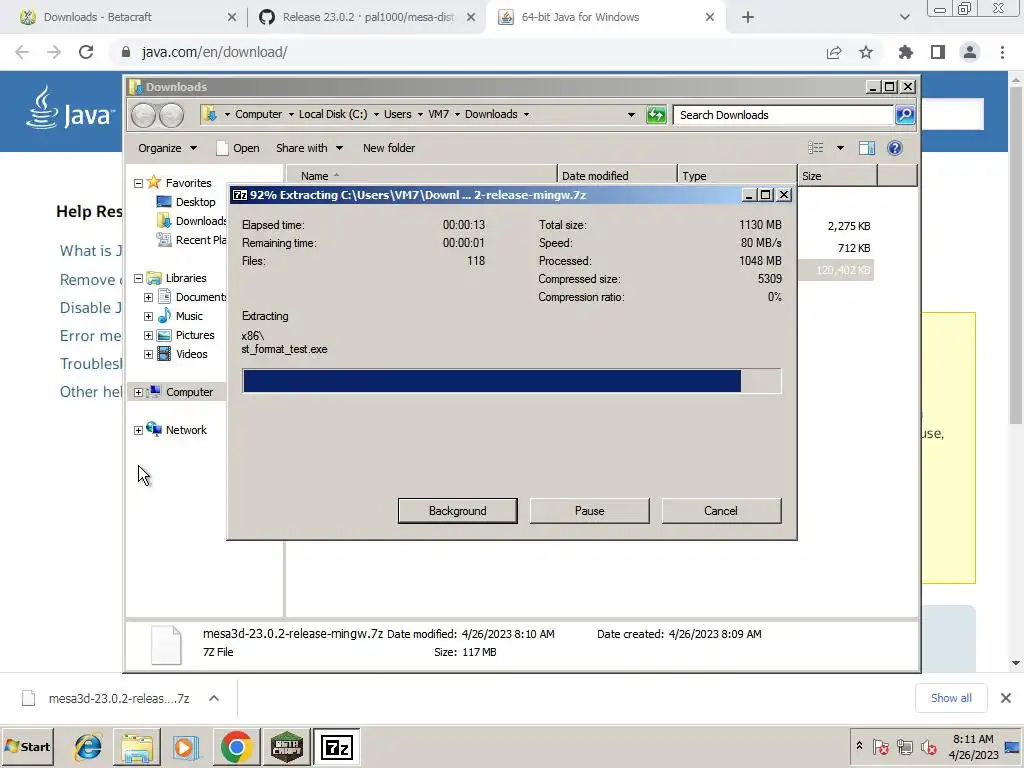The image size is (1024, 768).
Task: Open view options dropdown arrow
Action: [840, 148]
